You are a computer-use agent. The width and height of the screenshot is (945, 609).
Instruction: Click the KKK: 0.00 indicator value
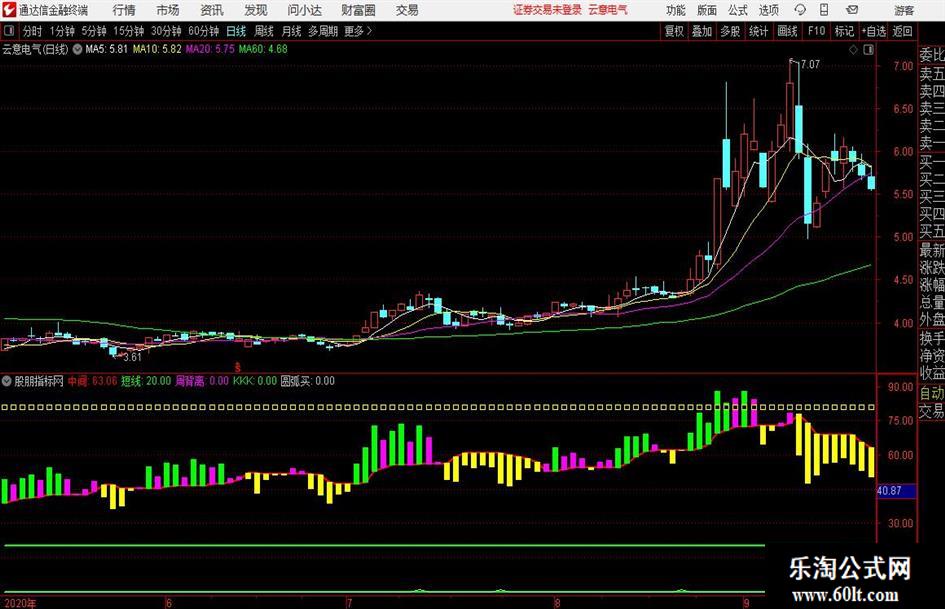click(255, 381)
